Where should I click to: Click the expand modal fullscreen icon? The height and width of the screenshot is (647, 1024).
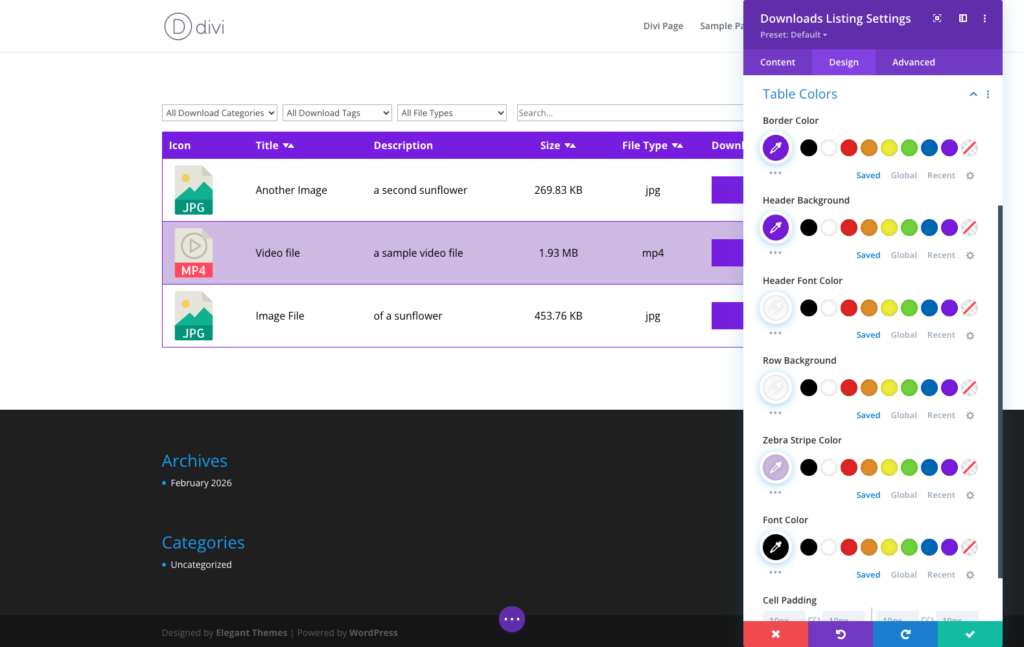[937, 18]
